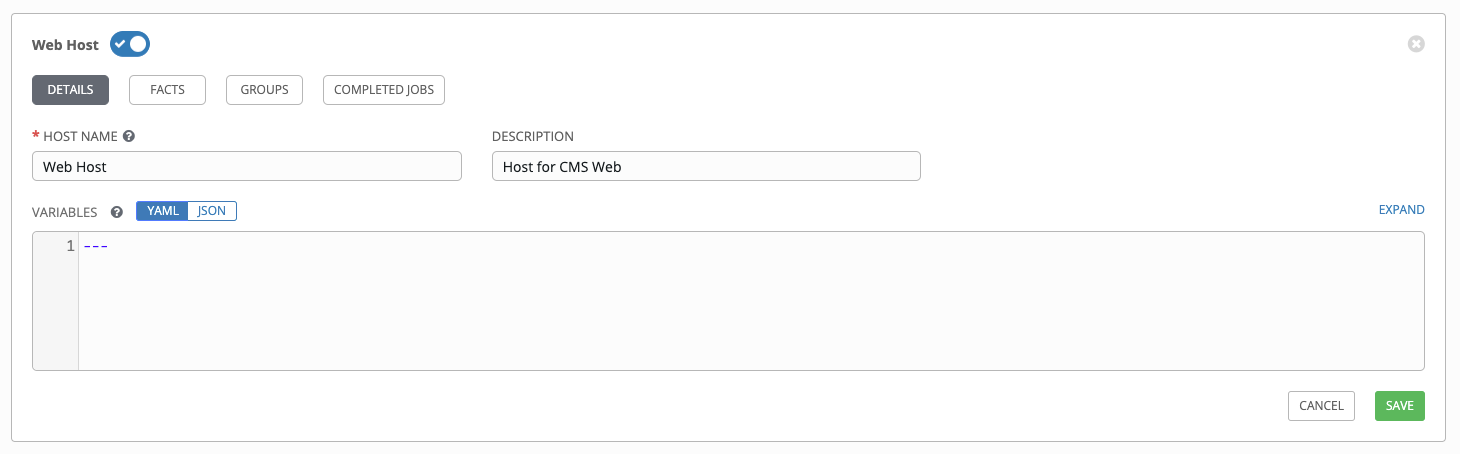This screenshot has height=454, width=1460.
Task: Click the Web Host panel title
Action: click(65, 45)
